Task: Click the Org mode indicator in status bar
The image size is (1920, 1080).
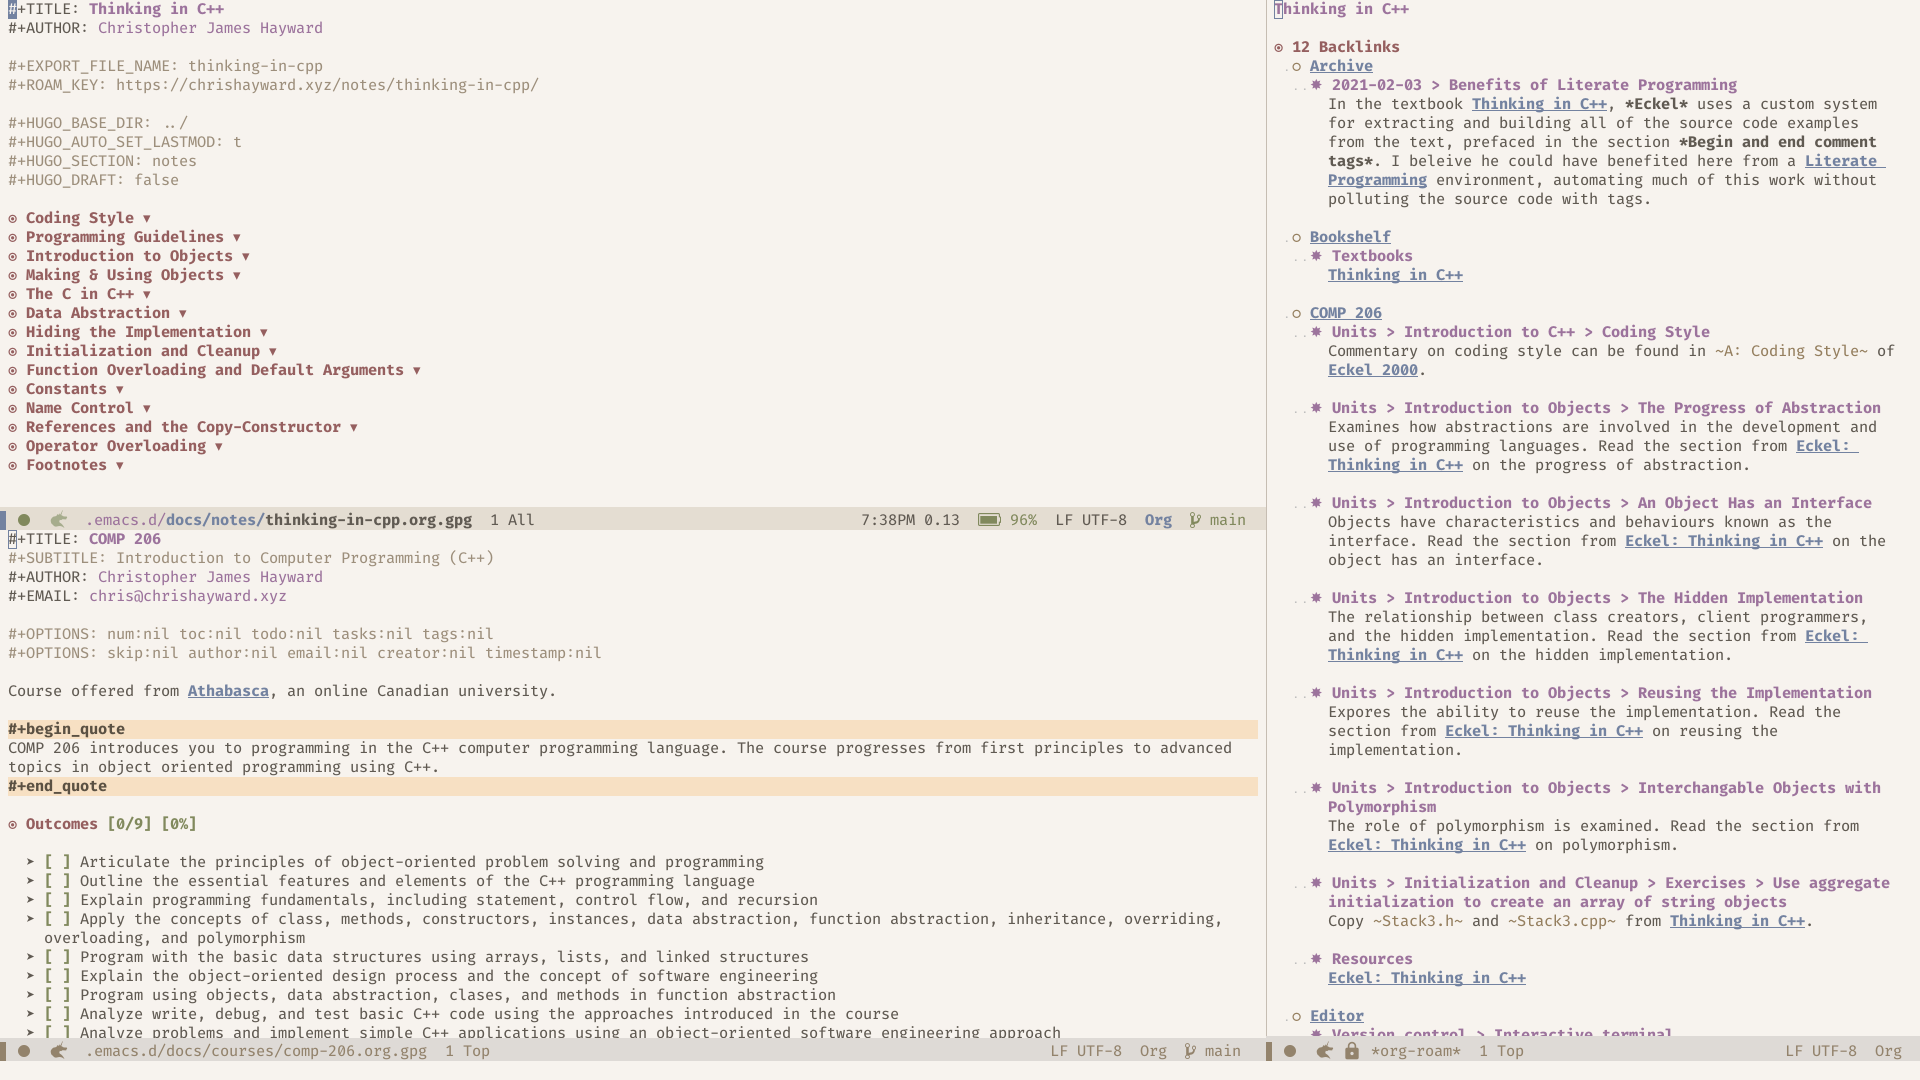Action: pyautogui.click(x=1156, y=518)
